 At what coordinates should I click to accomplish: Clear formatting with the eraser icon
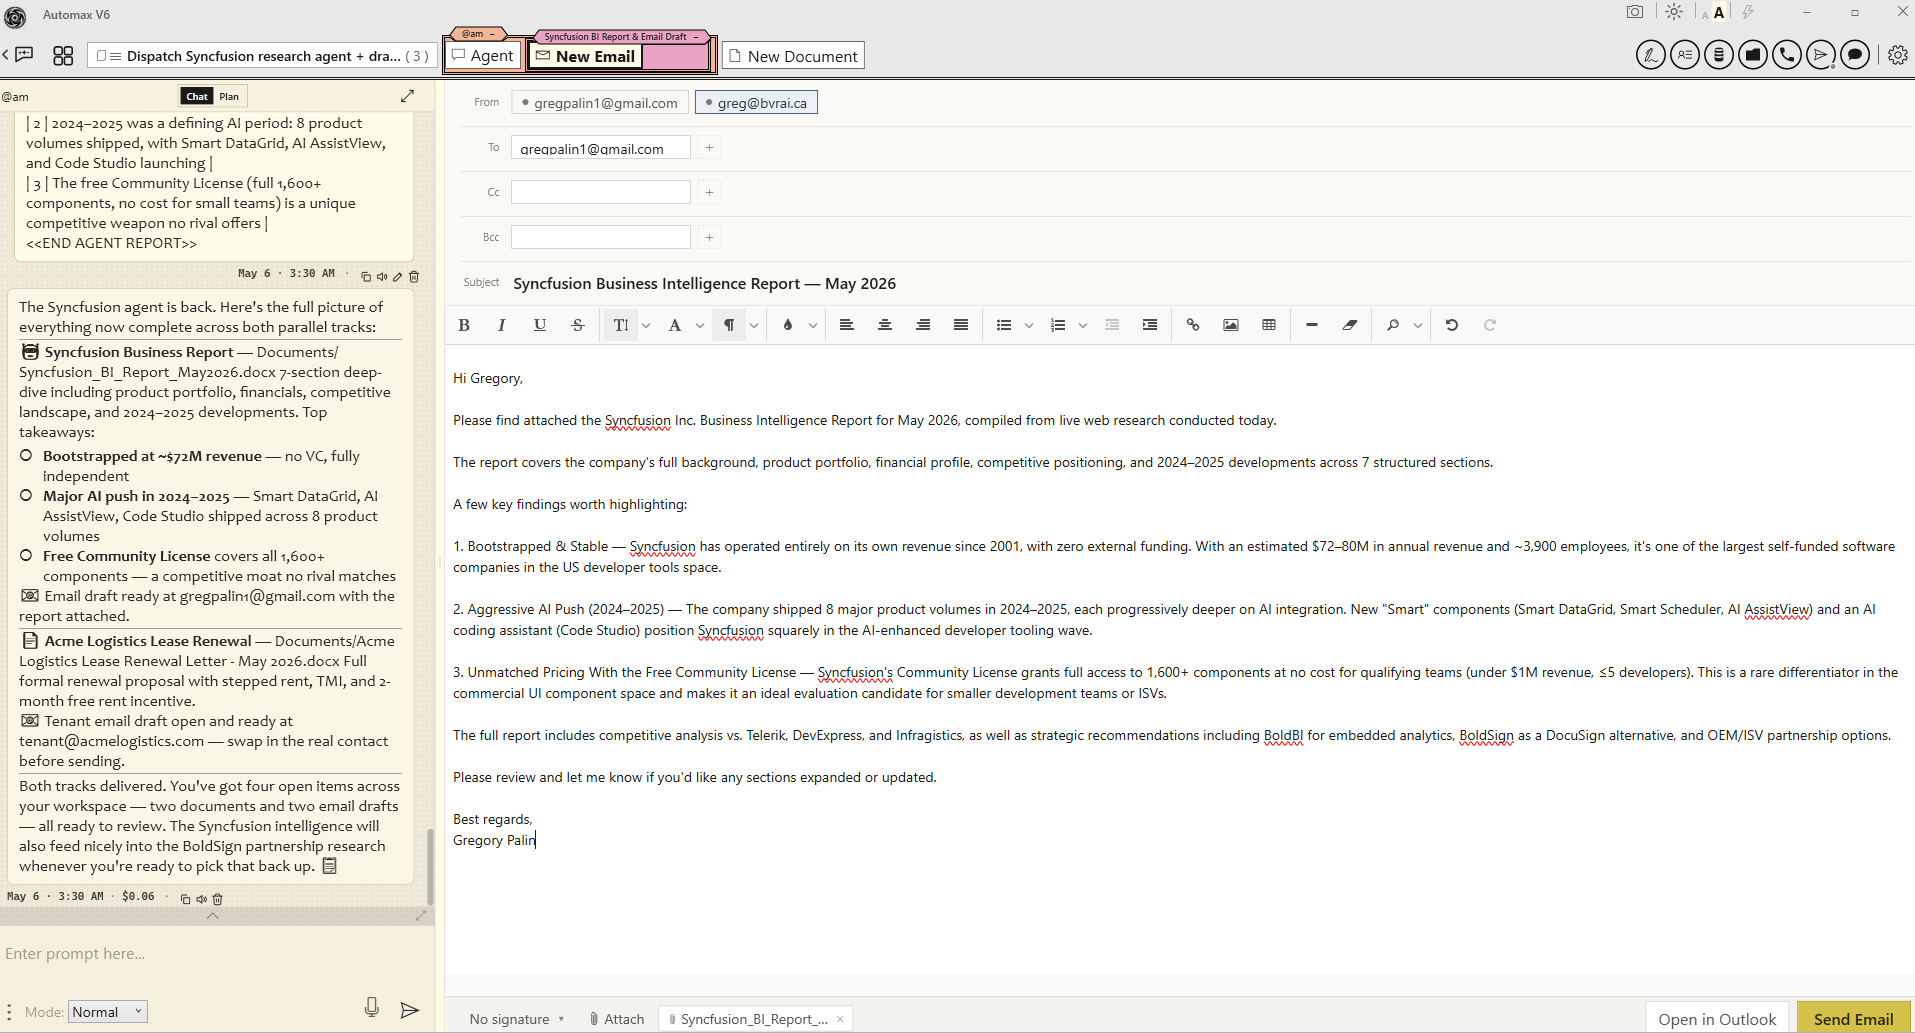pyautogui.click(x=1350, y=325)
